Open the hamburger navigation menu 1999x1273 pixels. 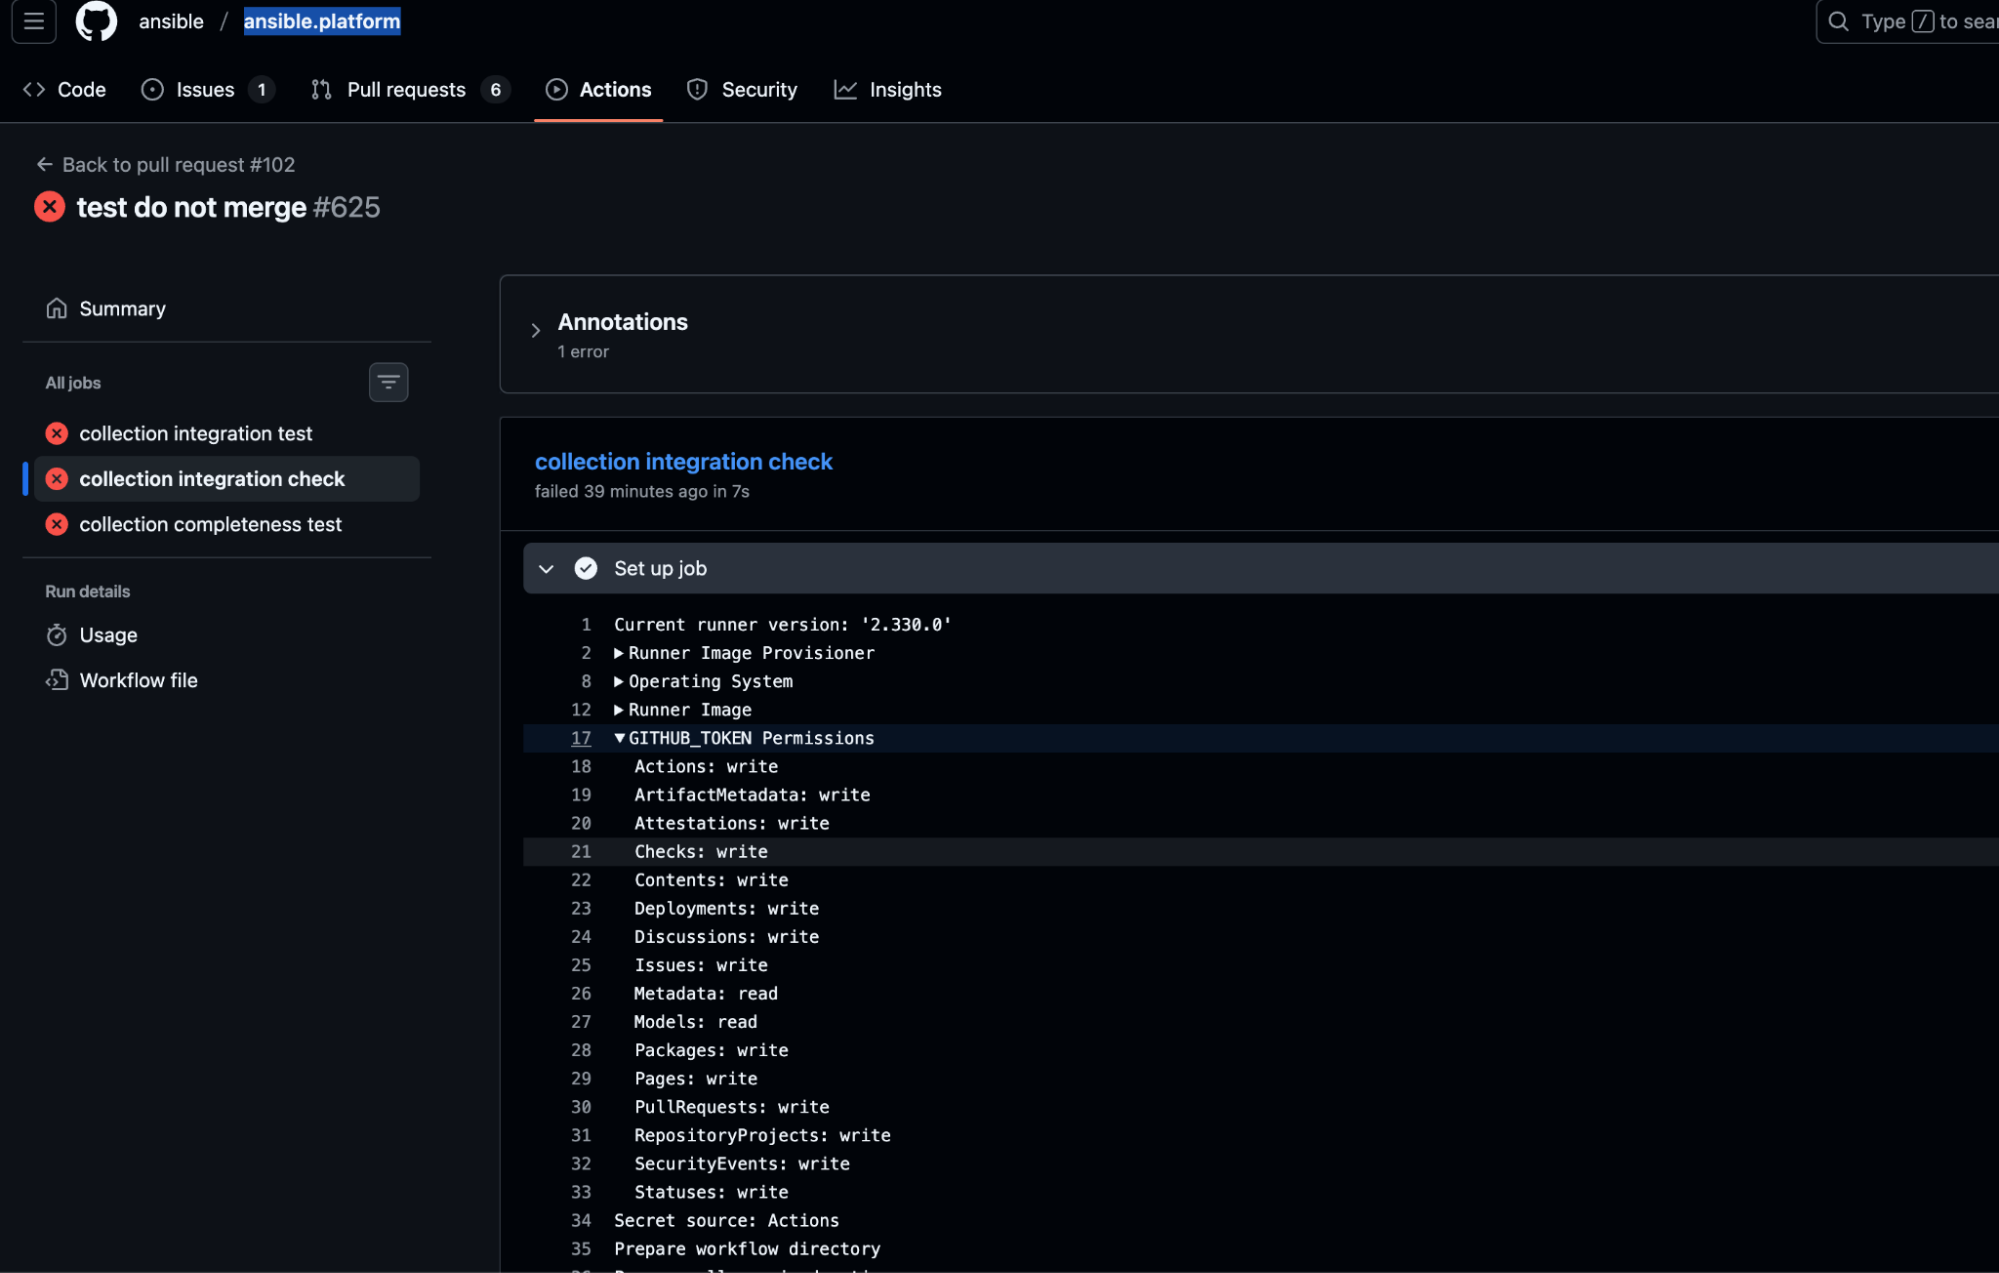coord(33,21)
